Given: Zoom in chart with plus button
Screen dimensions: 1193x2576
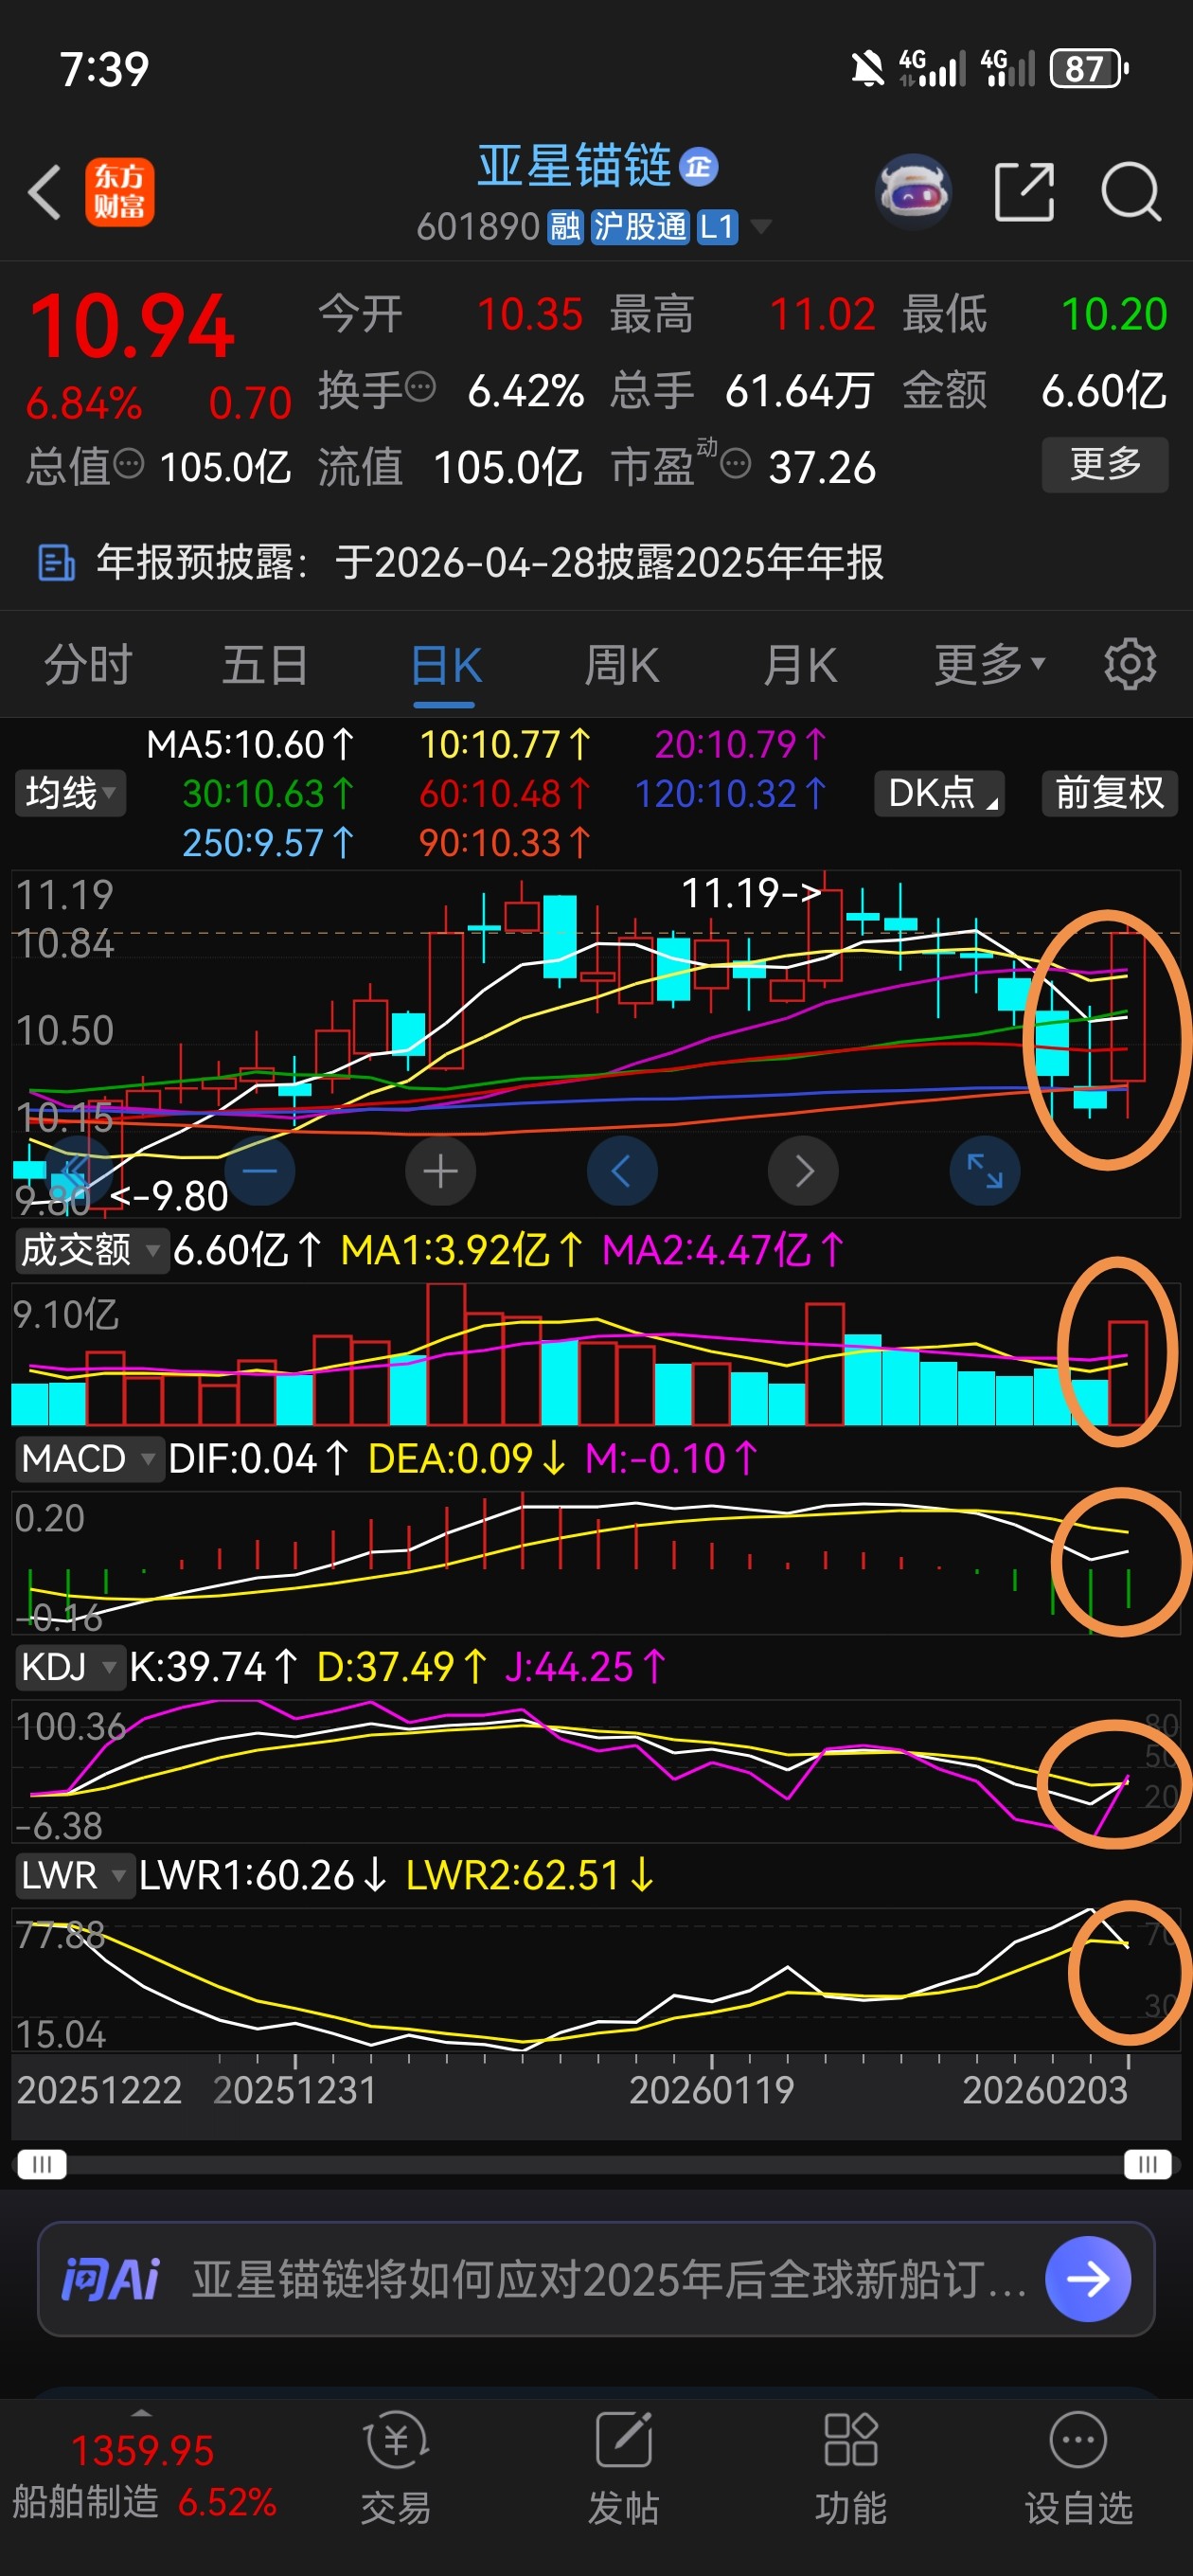Looking at the screenshot, I should pos(440,1170).
